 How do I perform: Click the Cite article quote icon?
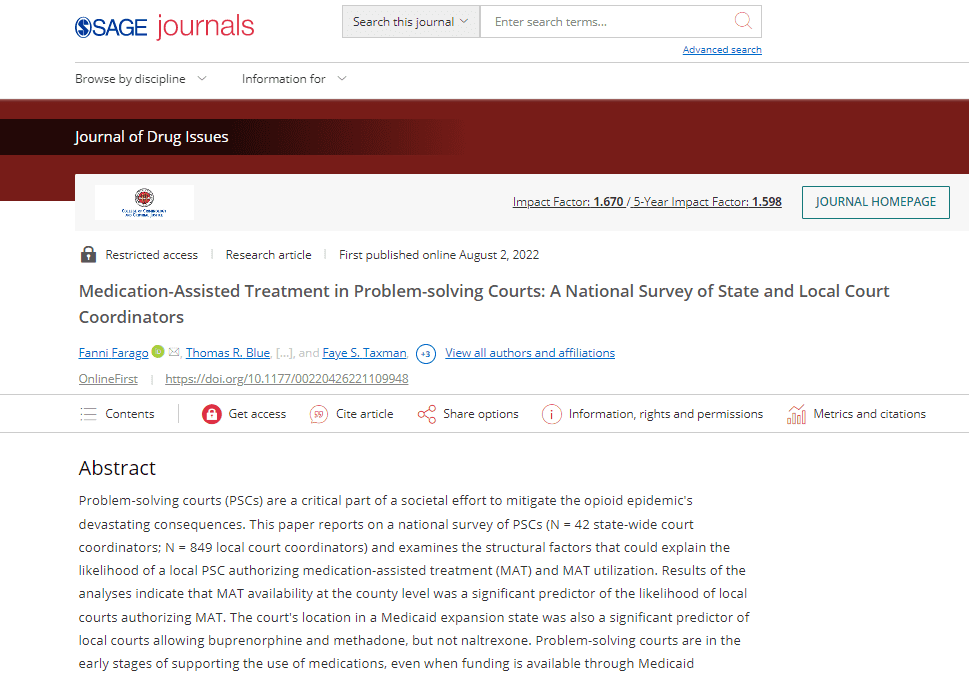click(x=318, y=414)
